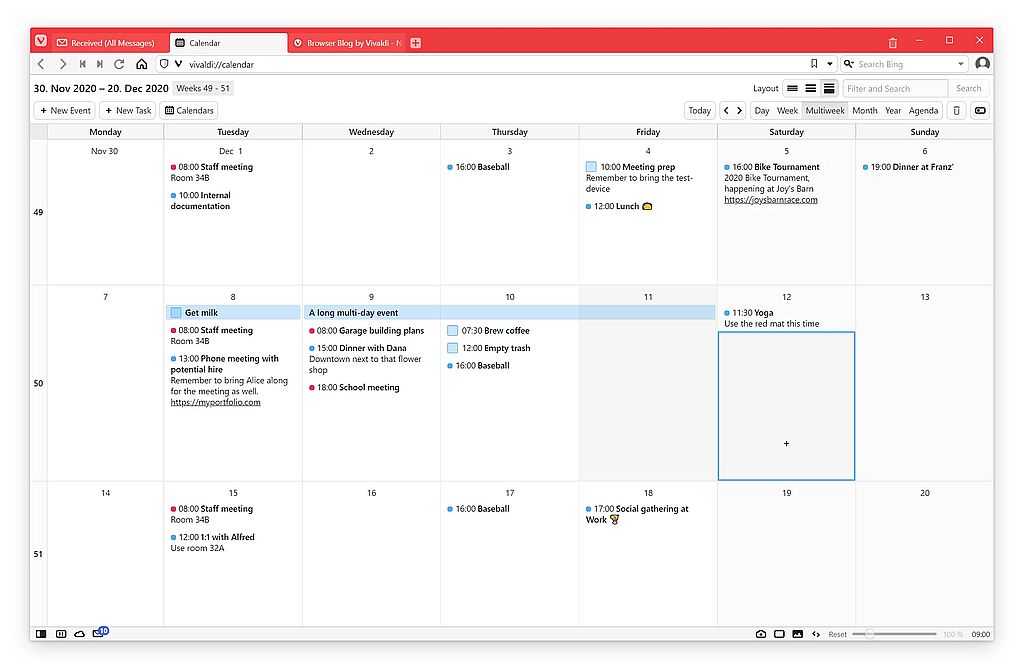
Task: Click the Filter and Search field
Action: point(895,88)
